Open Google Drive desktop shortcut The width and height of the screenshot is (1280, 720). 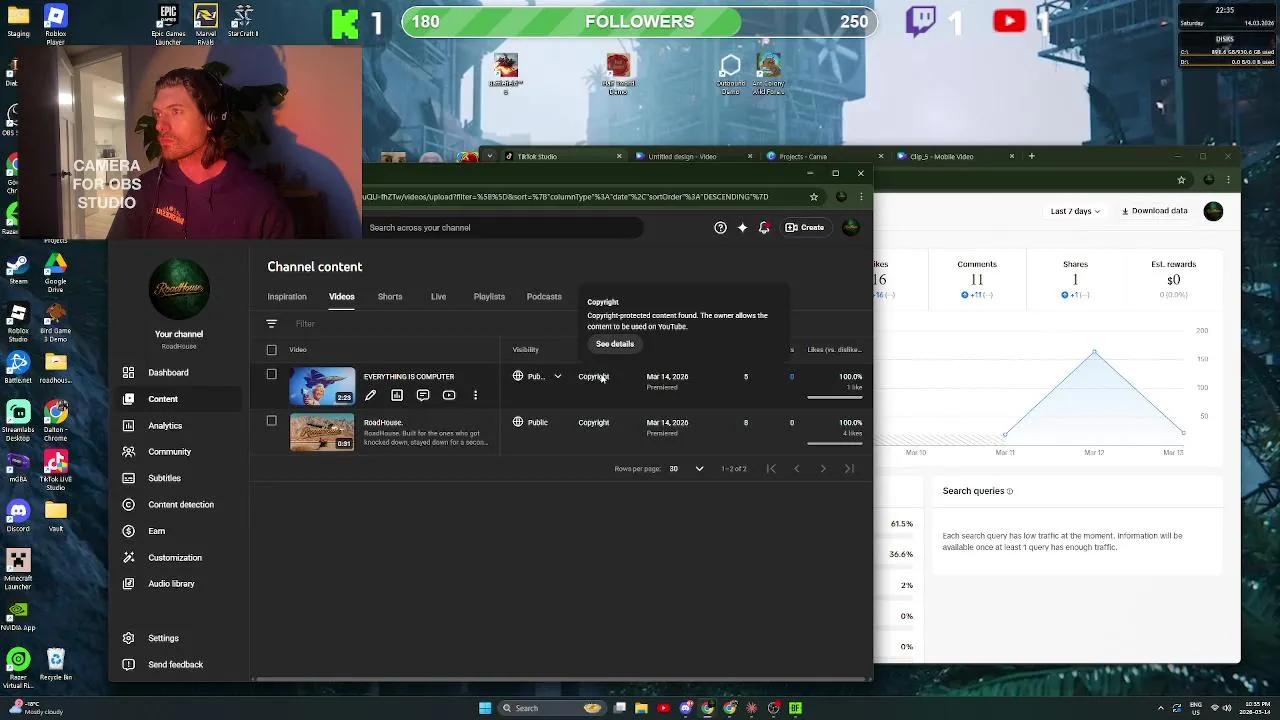coord(55,269)
